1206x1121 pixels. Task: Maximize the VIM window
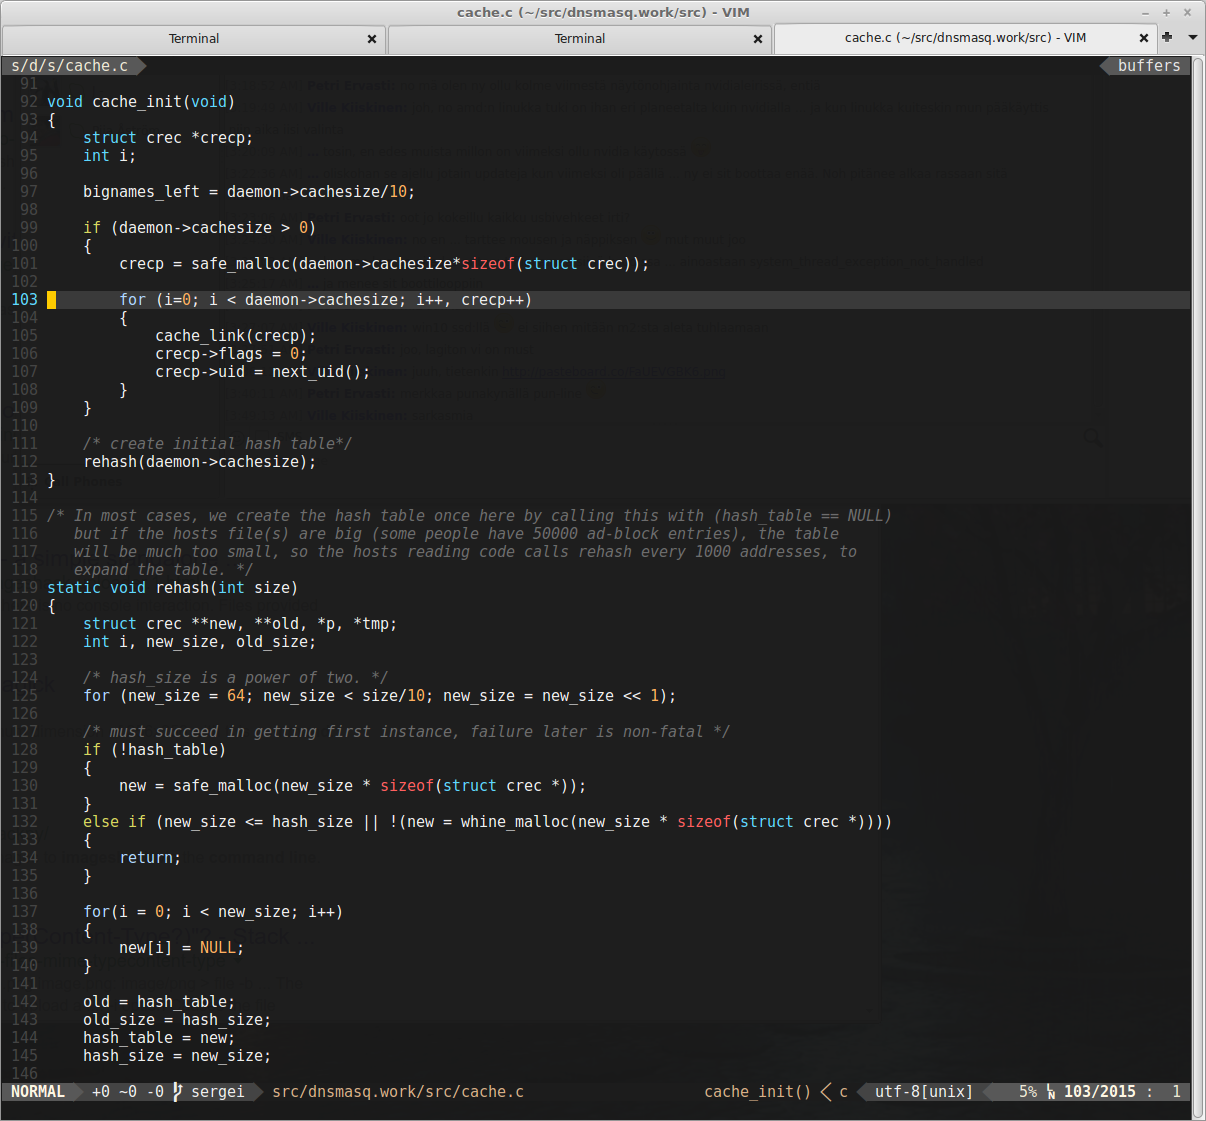tap(1166, 12)
